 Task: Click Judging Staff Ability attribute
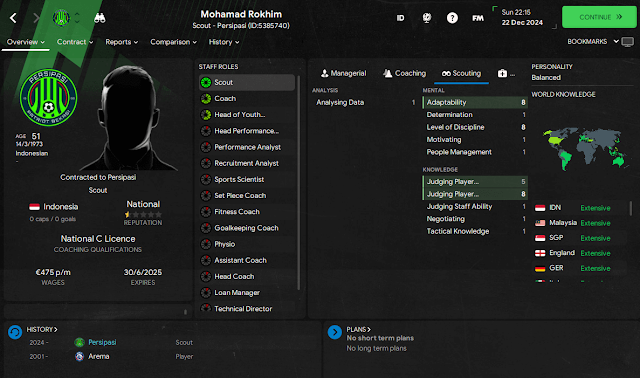click(x=476, y=207)
